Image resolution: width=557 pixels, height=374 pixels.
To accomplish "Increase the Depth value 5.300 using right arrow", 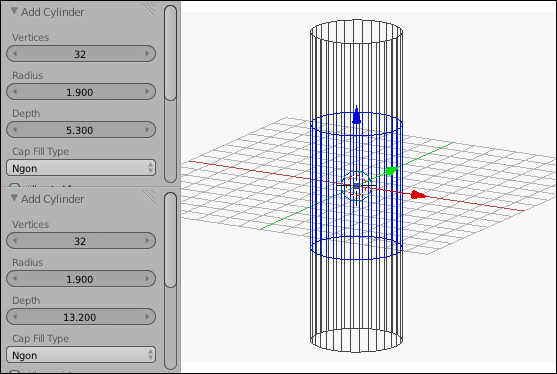I will click(x=147, y=130).
